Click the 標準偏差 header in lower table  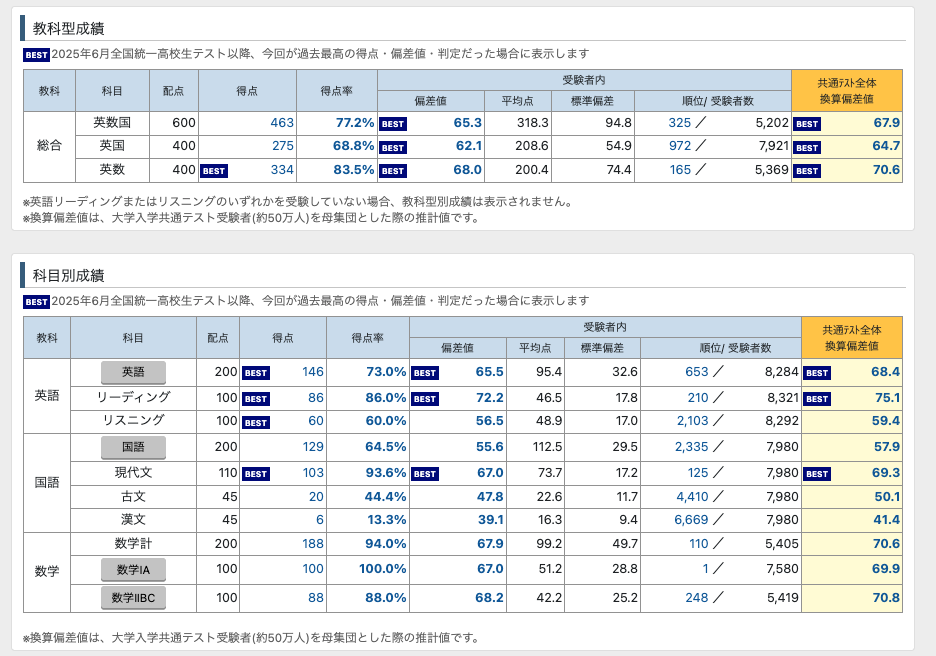[602, 348]
